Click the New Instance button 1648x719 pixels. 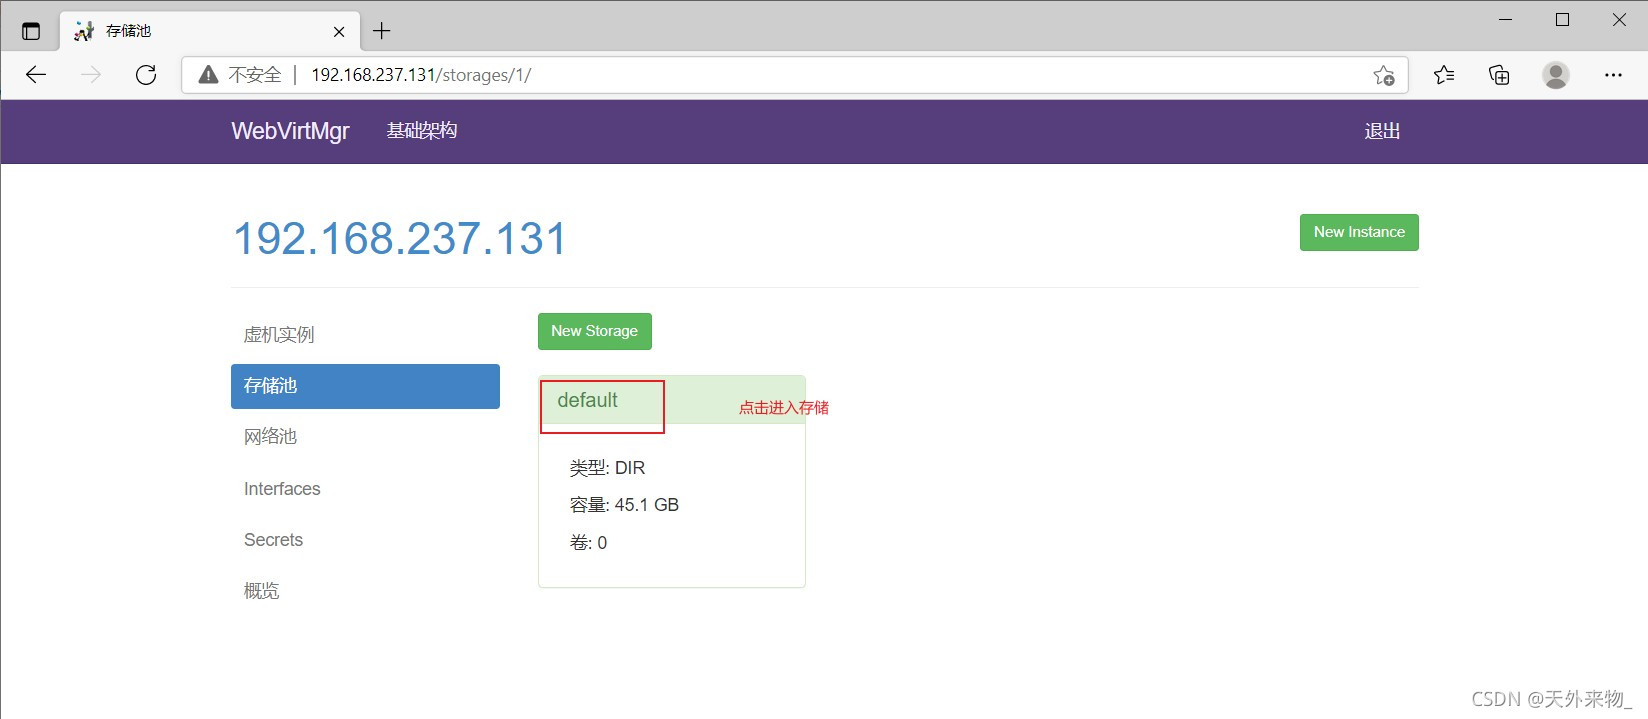click(x=1359, y=232)
